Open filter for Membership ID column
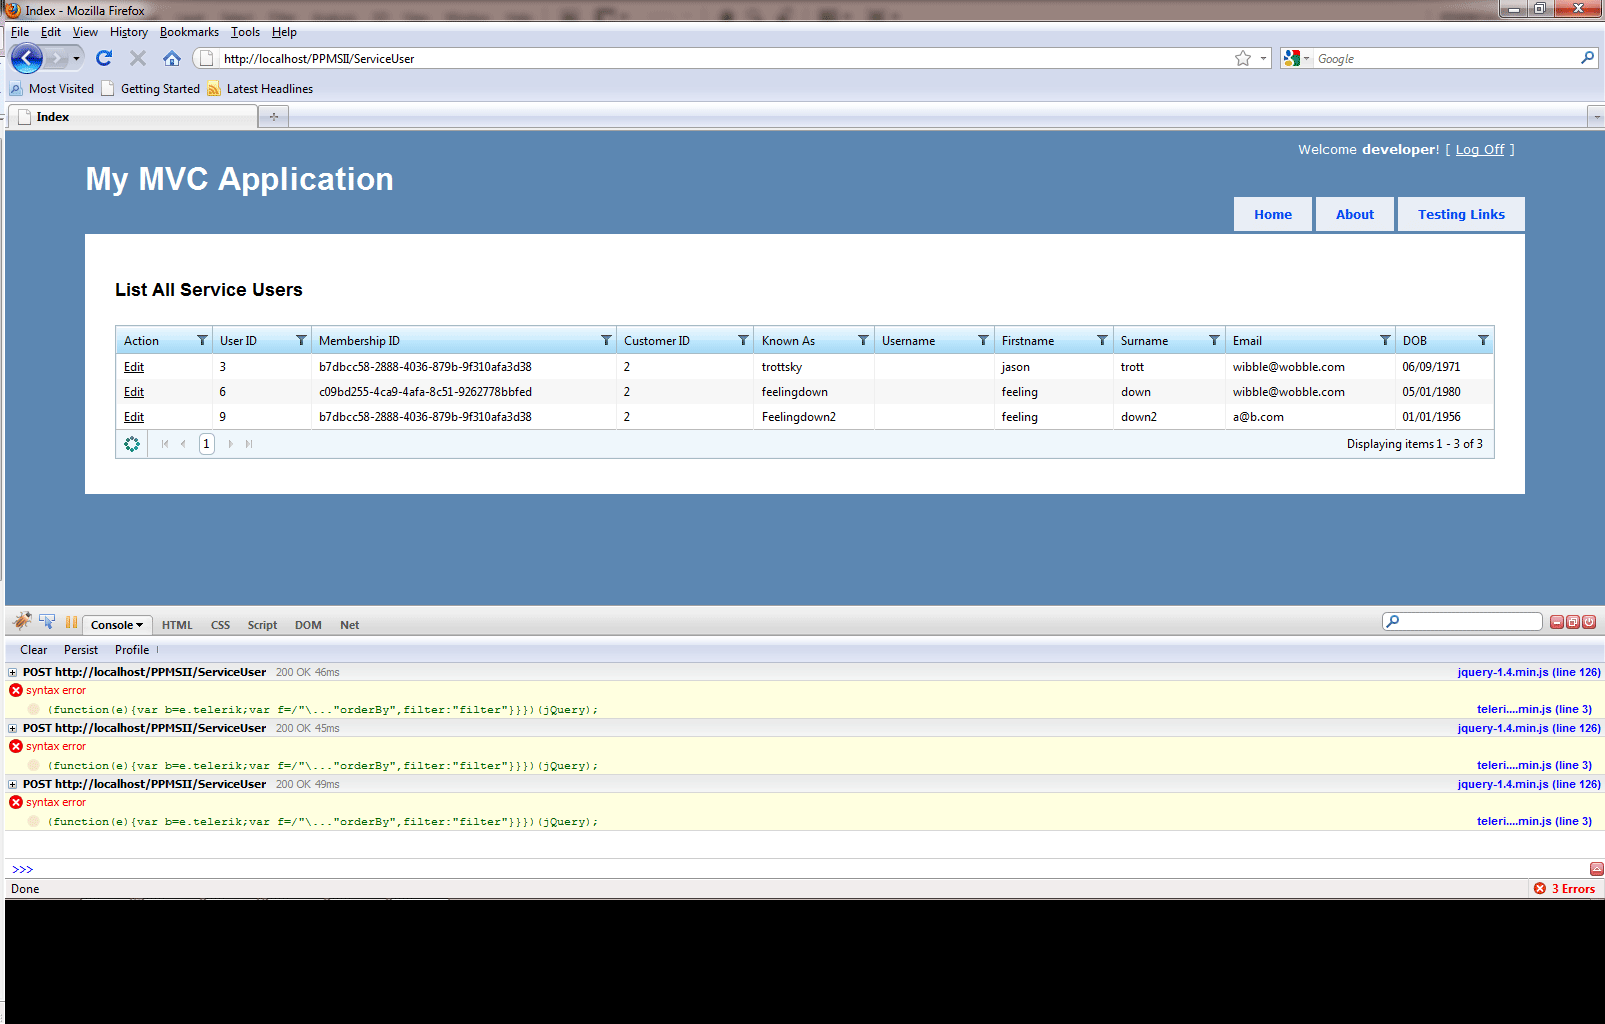Image resolution: width=1605 pixels, height=1024 pixels. point(606,340)
